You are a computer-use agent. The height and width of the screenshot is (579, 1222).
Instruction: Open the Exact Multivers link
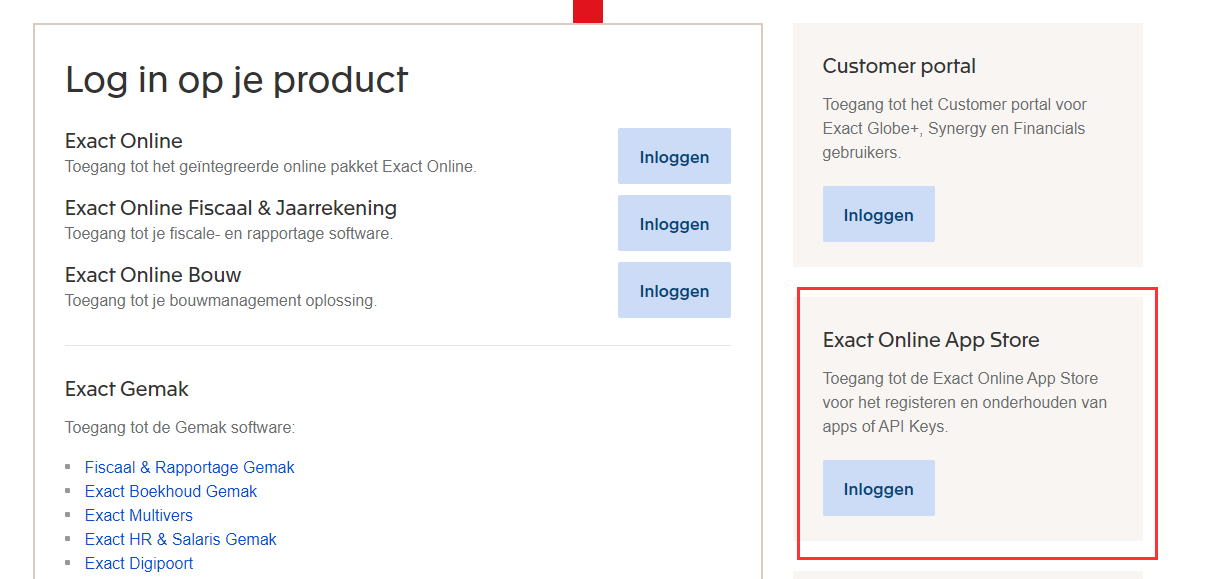(x=139, y=515)
